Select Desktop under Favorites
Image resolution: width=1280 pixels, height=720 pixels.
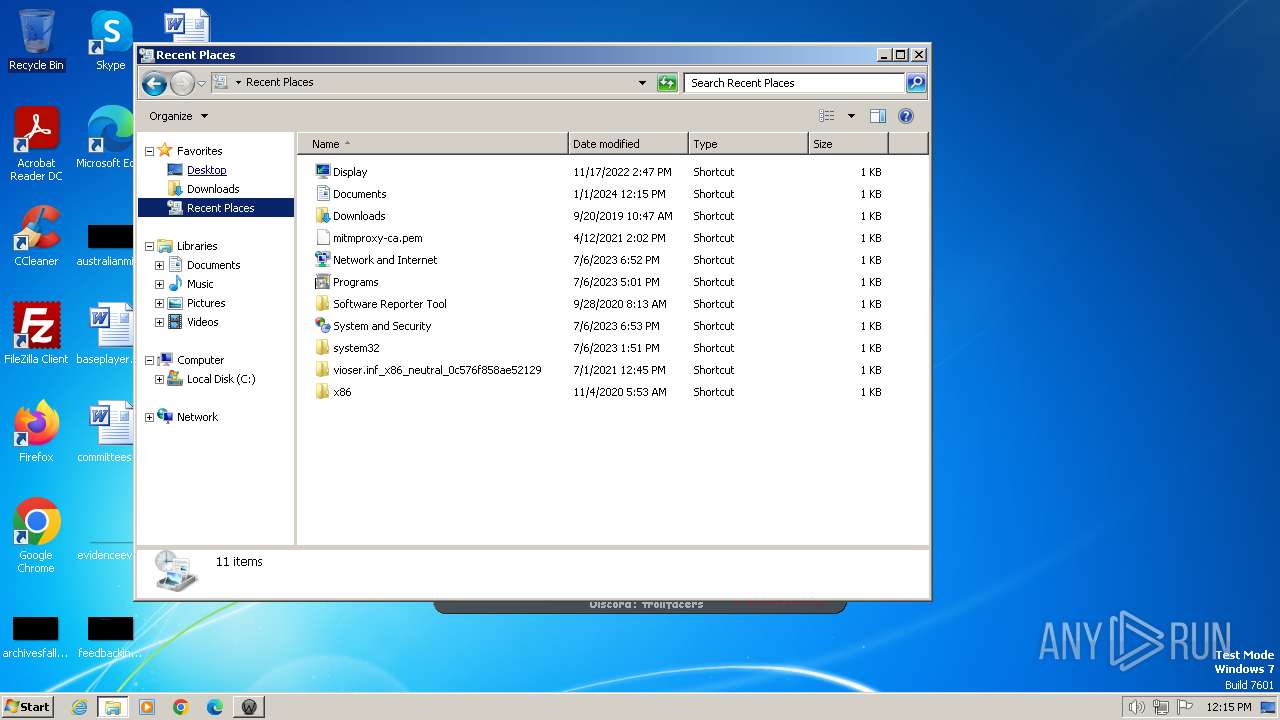[207, 170]
